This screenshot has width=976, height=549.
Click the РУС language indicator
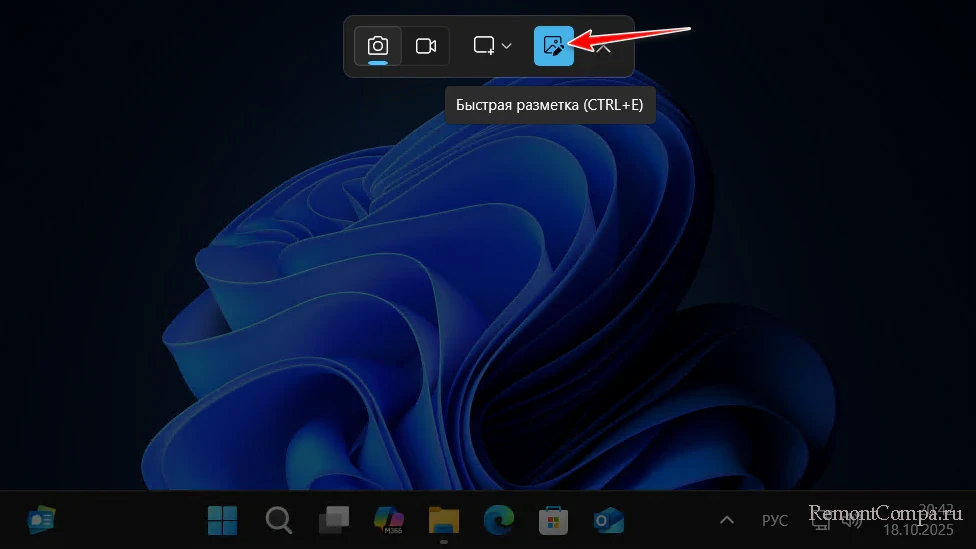tap(775, 520)
